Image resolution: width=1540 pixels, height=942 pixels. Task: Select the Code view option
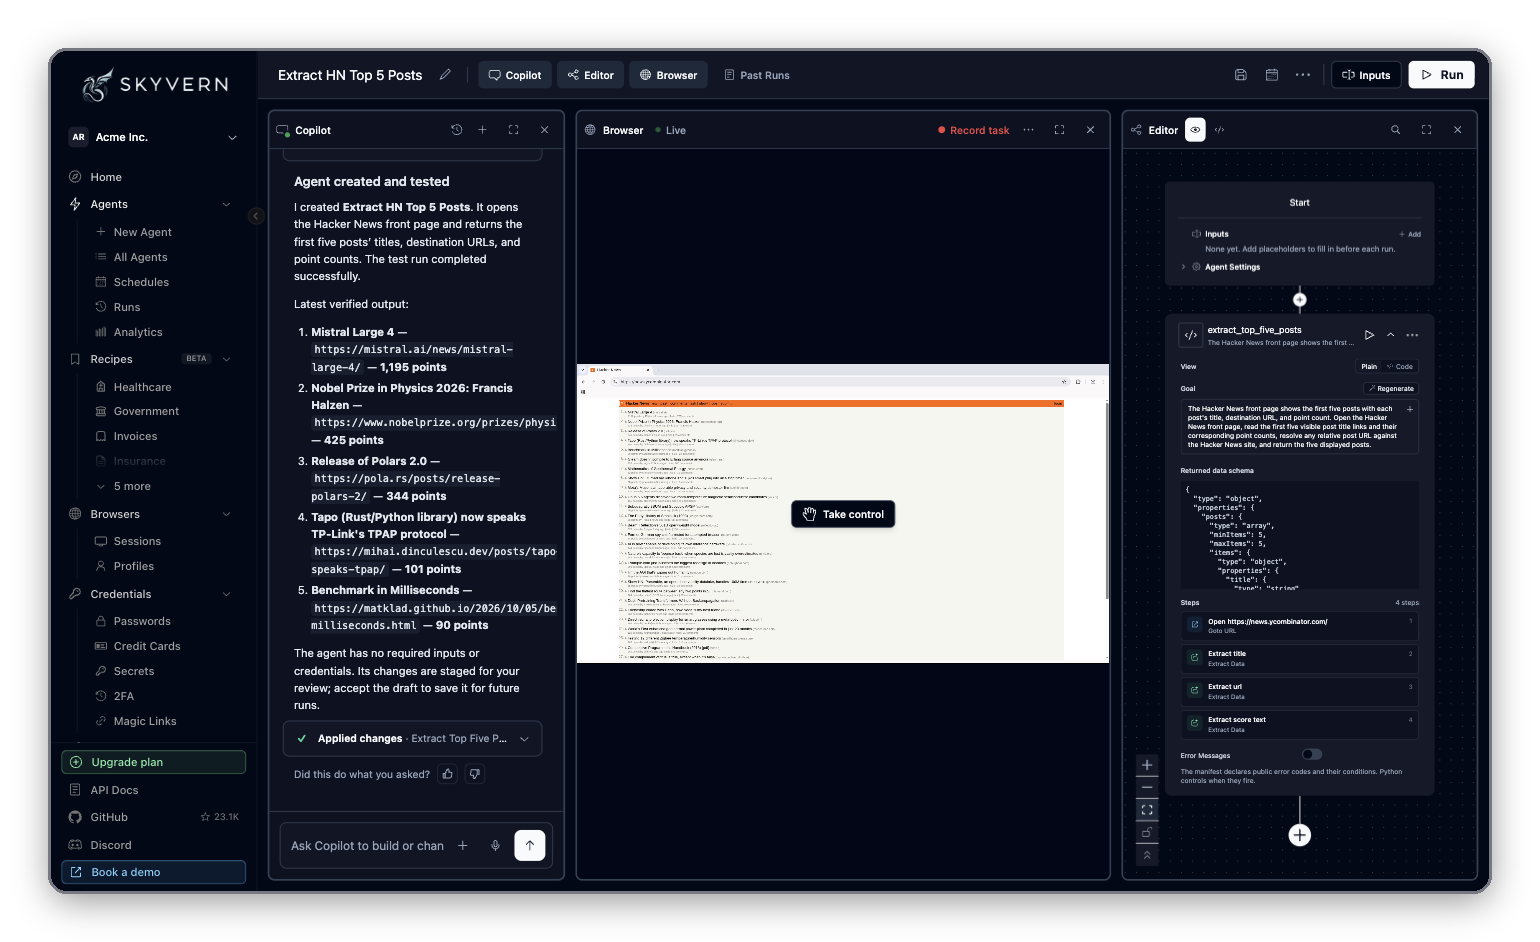coord(1400,367)
